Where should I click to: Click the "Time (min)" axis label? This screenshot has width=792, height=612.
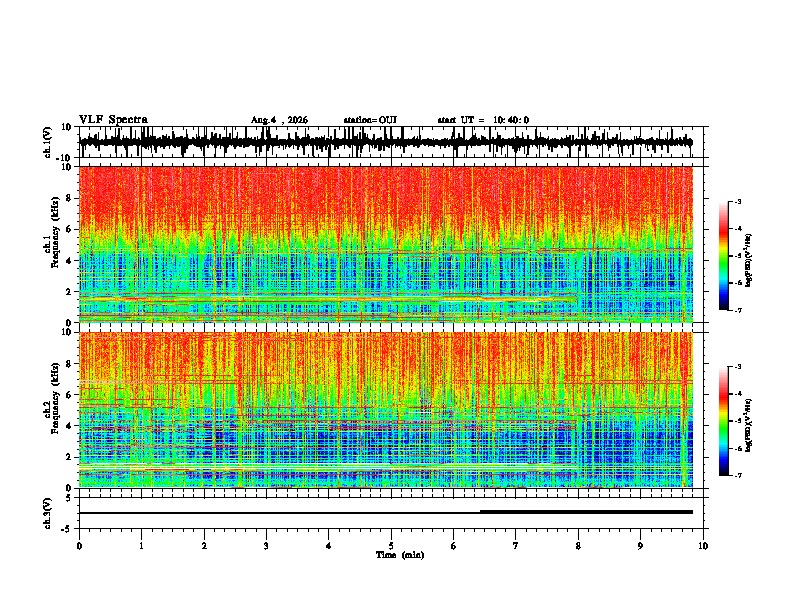pos(400,555)
